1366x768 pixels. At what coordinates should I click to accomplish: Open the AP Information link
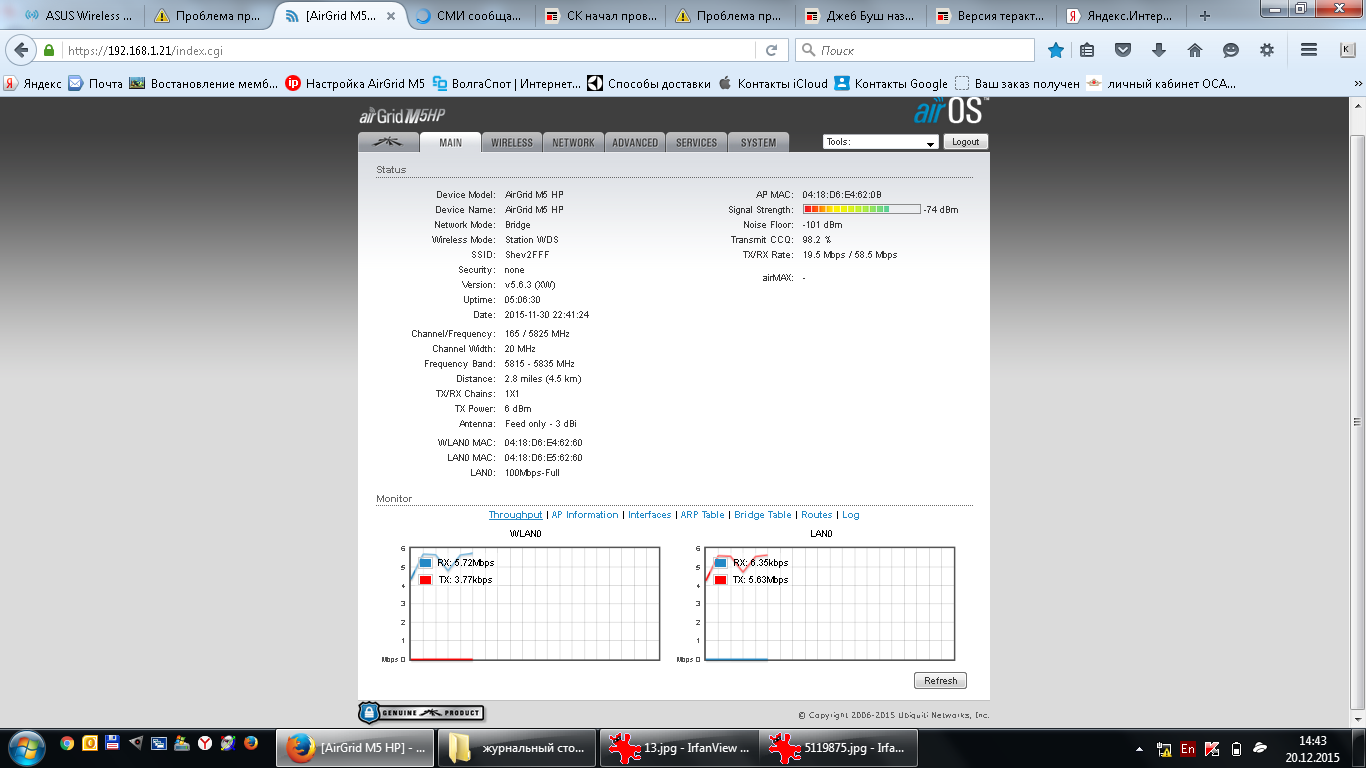tap(585, 515)
